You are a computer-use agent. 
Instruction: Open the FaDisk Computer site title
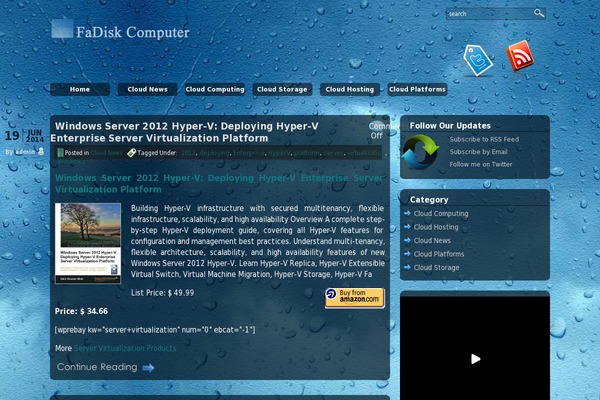point(132,32)
